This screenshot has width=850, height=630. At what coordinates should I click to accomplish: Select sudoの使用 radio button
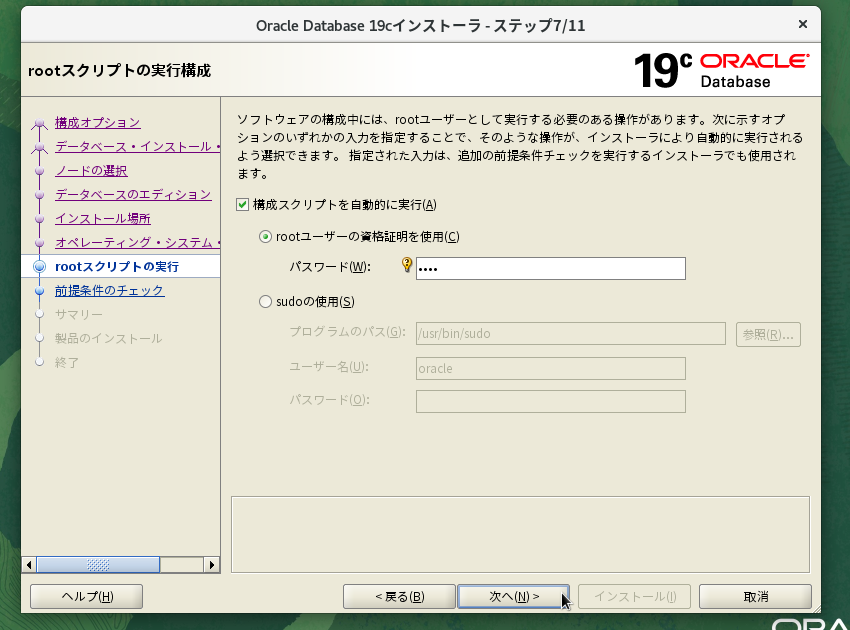(265, 302)
